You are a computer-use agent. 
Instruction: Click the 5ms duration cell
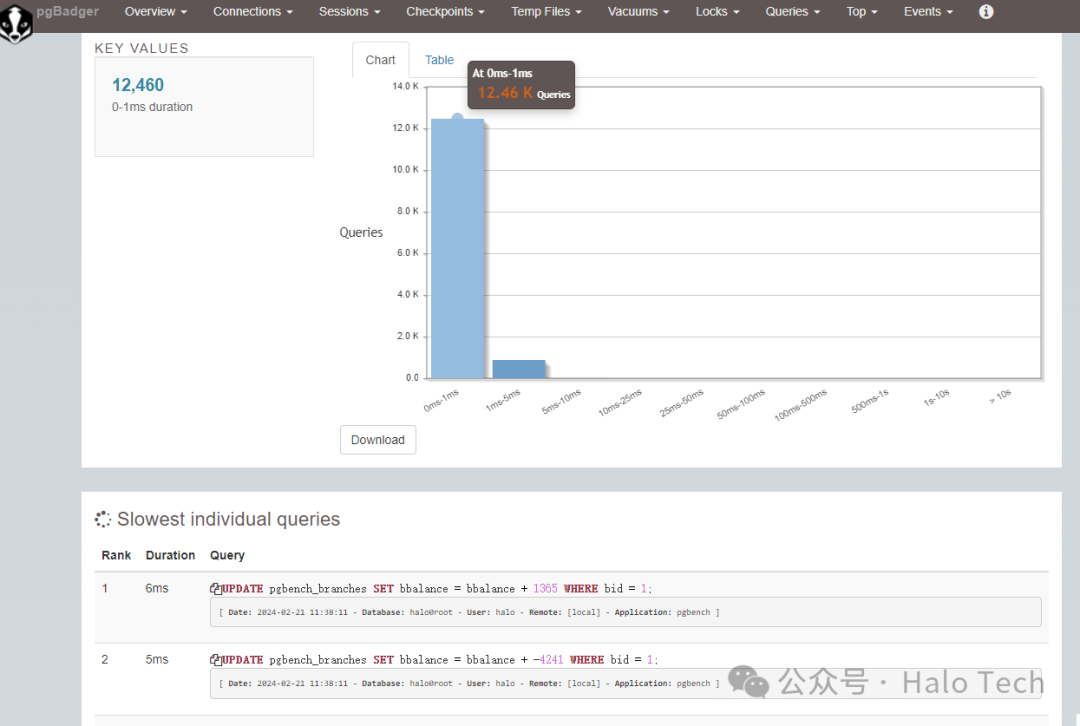(156, 659)
